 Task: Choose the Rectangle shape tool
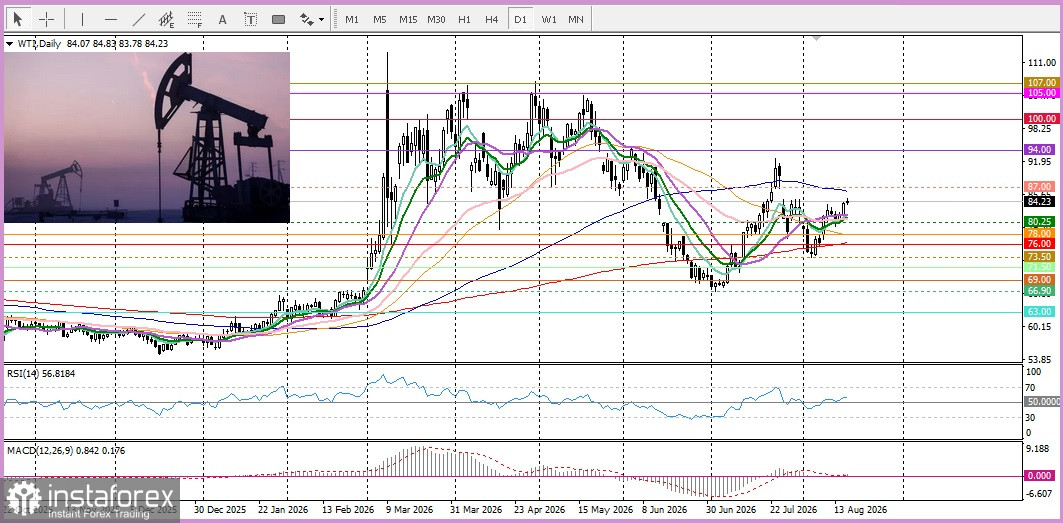(278, 19)
